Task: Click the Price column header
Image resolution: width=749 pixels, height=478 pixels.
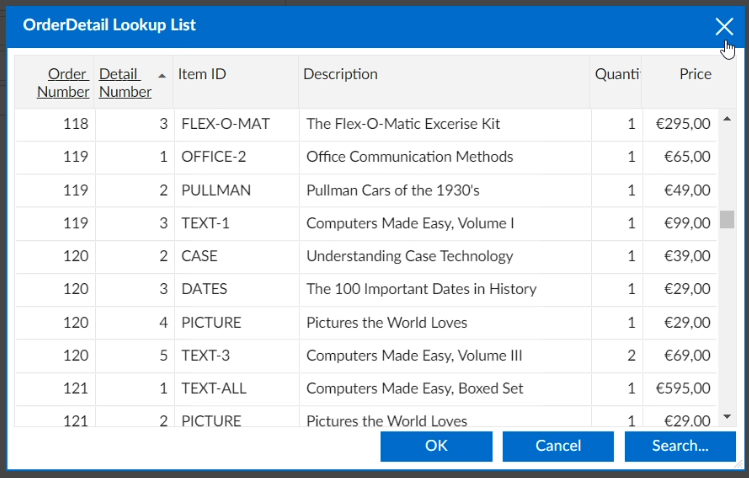Action: click(x=695, y=74)
